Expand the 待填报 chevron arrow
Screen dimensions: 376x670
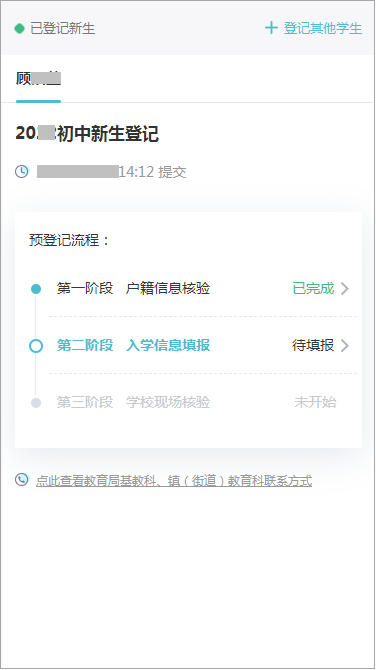(x=345, y=345)
